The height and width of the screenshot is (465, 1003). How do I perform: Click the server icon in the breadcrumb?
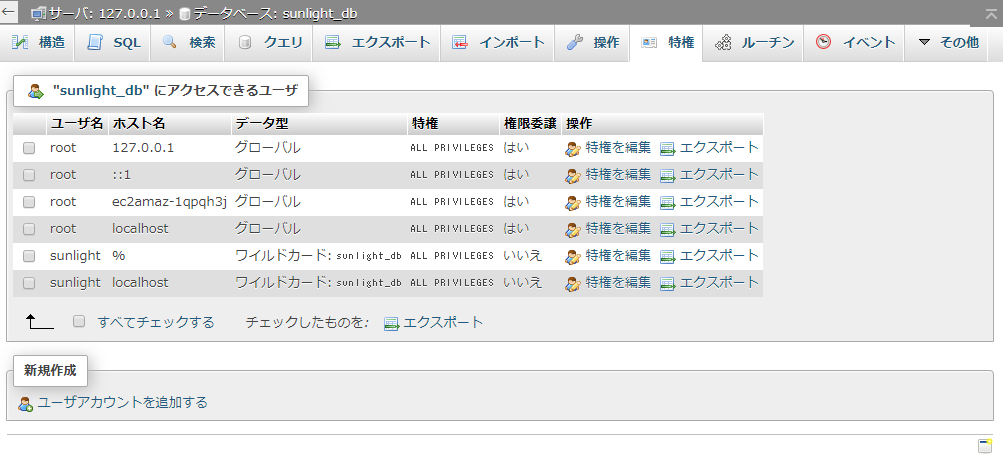(38, 14)
